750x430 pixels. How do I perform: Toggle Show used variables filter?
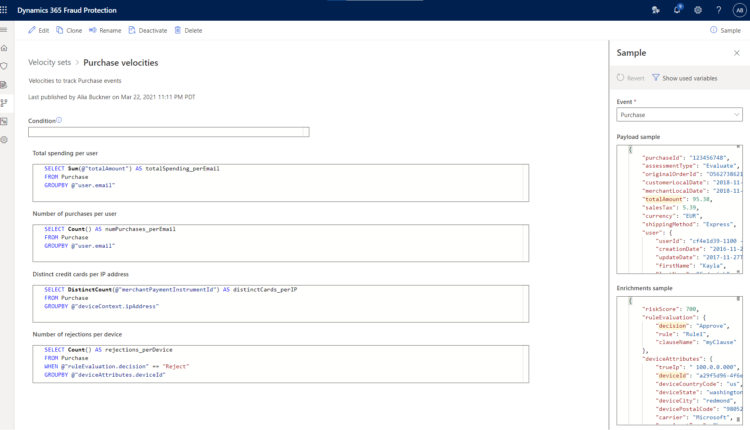coord(684,77)
